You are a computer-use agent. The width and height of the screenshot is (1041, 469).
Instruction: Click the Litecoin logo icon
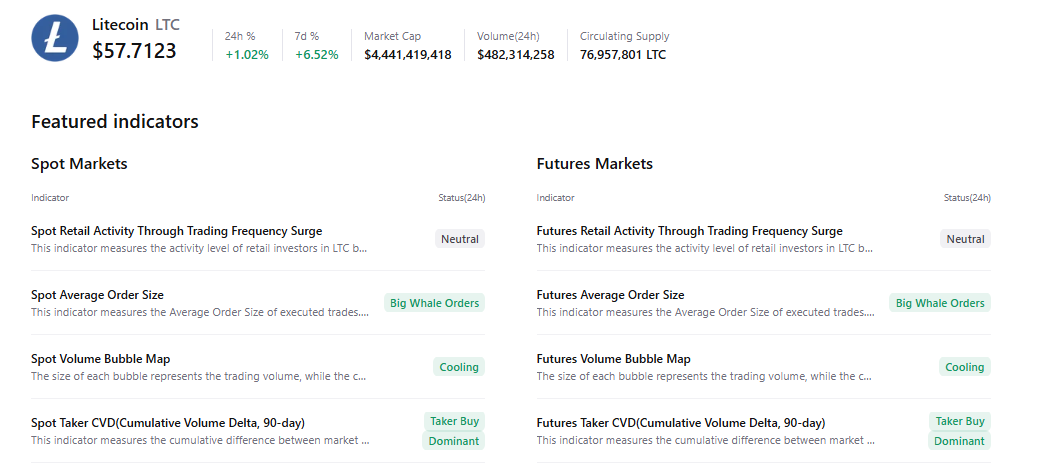pyautogui.click(x=55, y=38)
